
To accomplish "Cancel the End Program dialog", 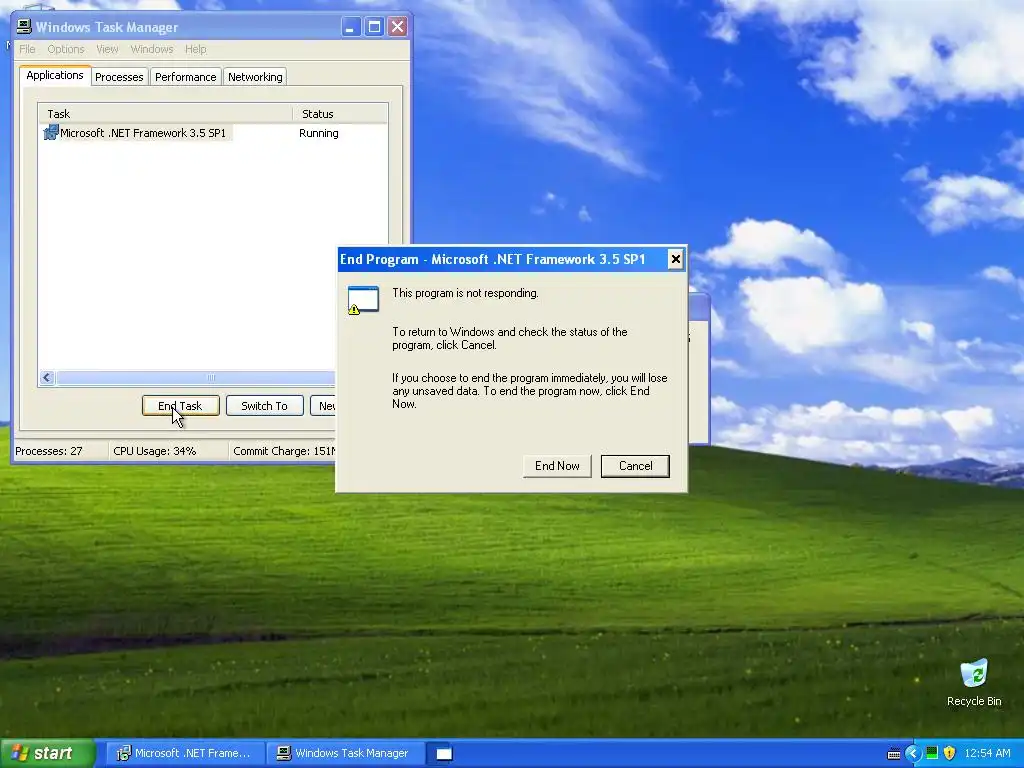I will click(635, 466).
